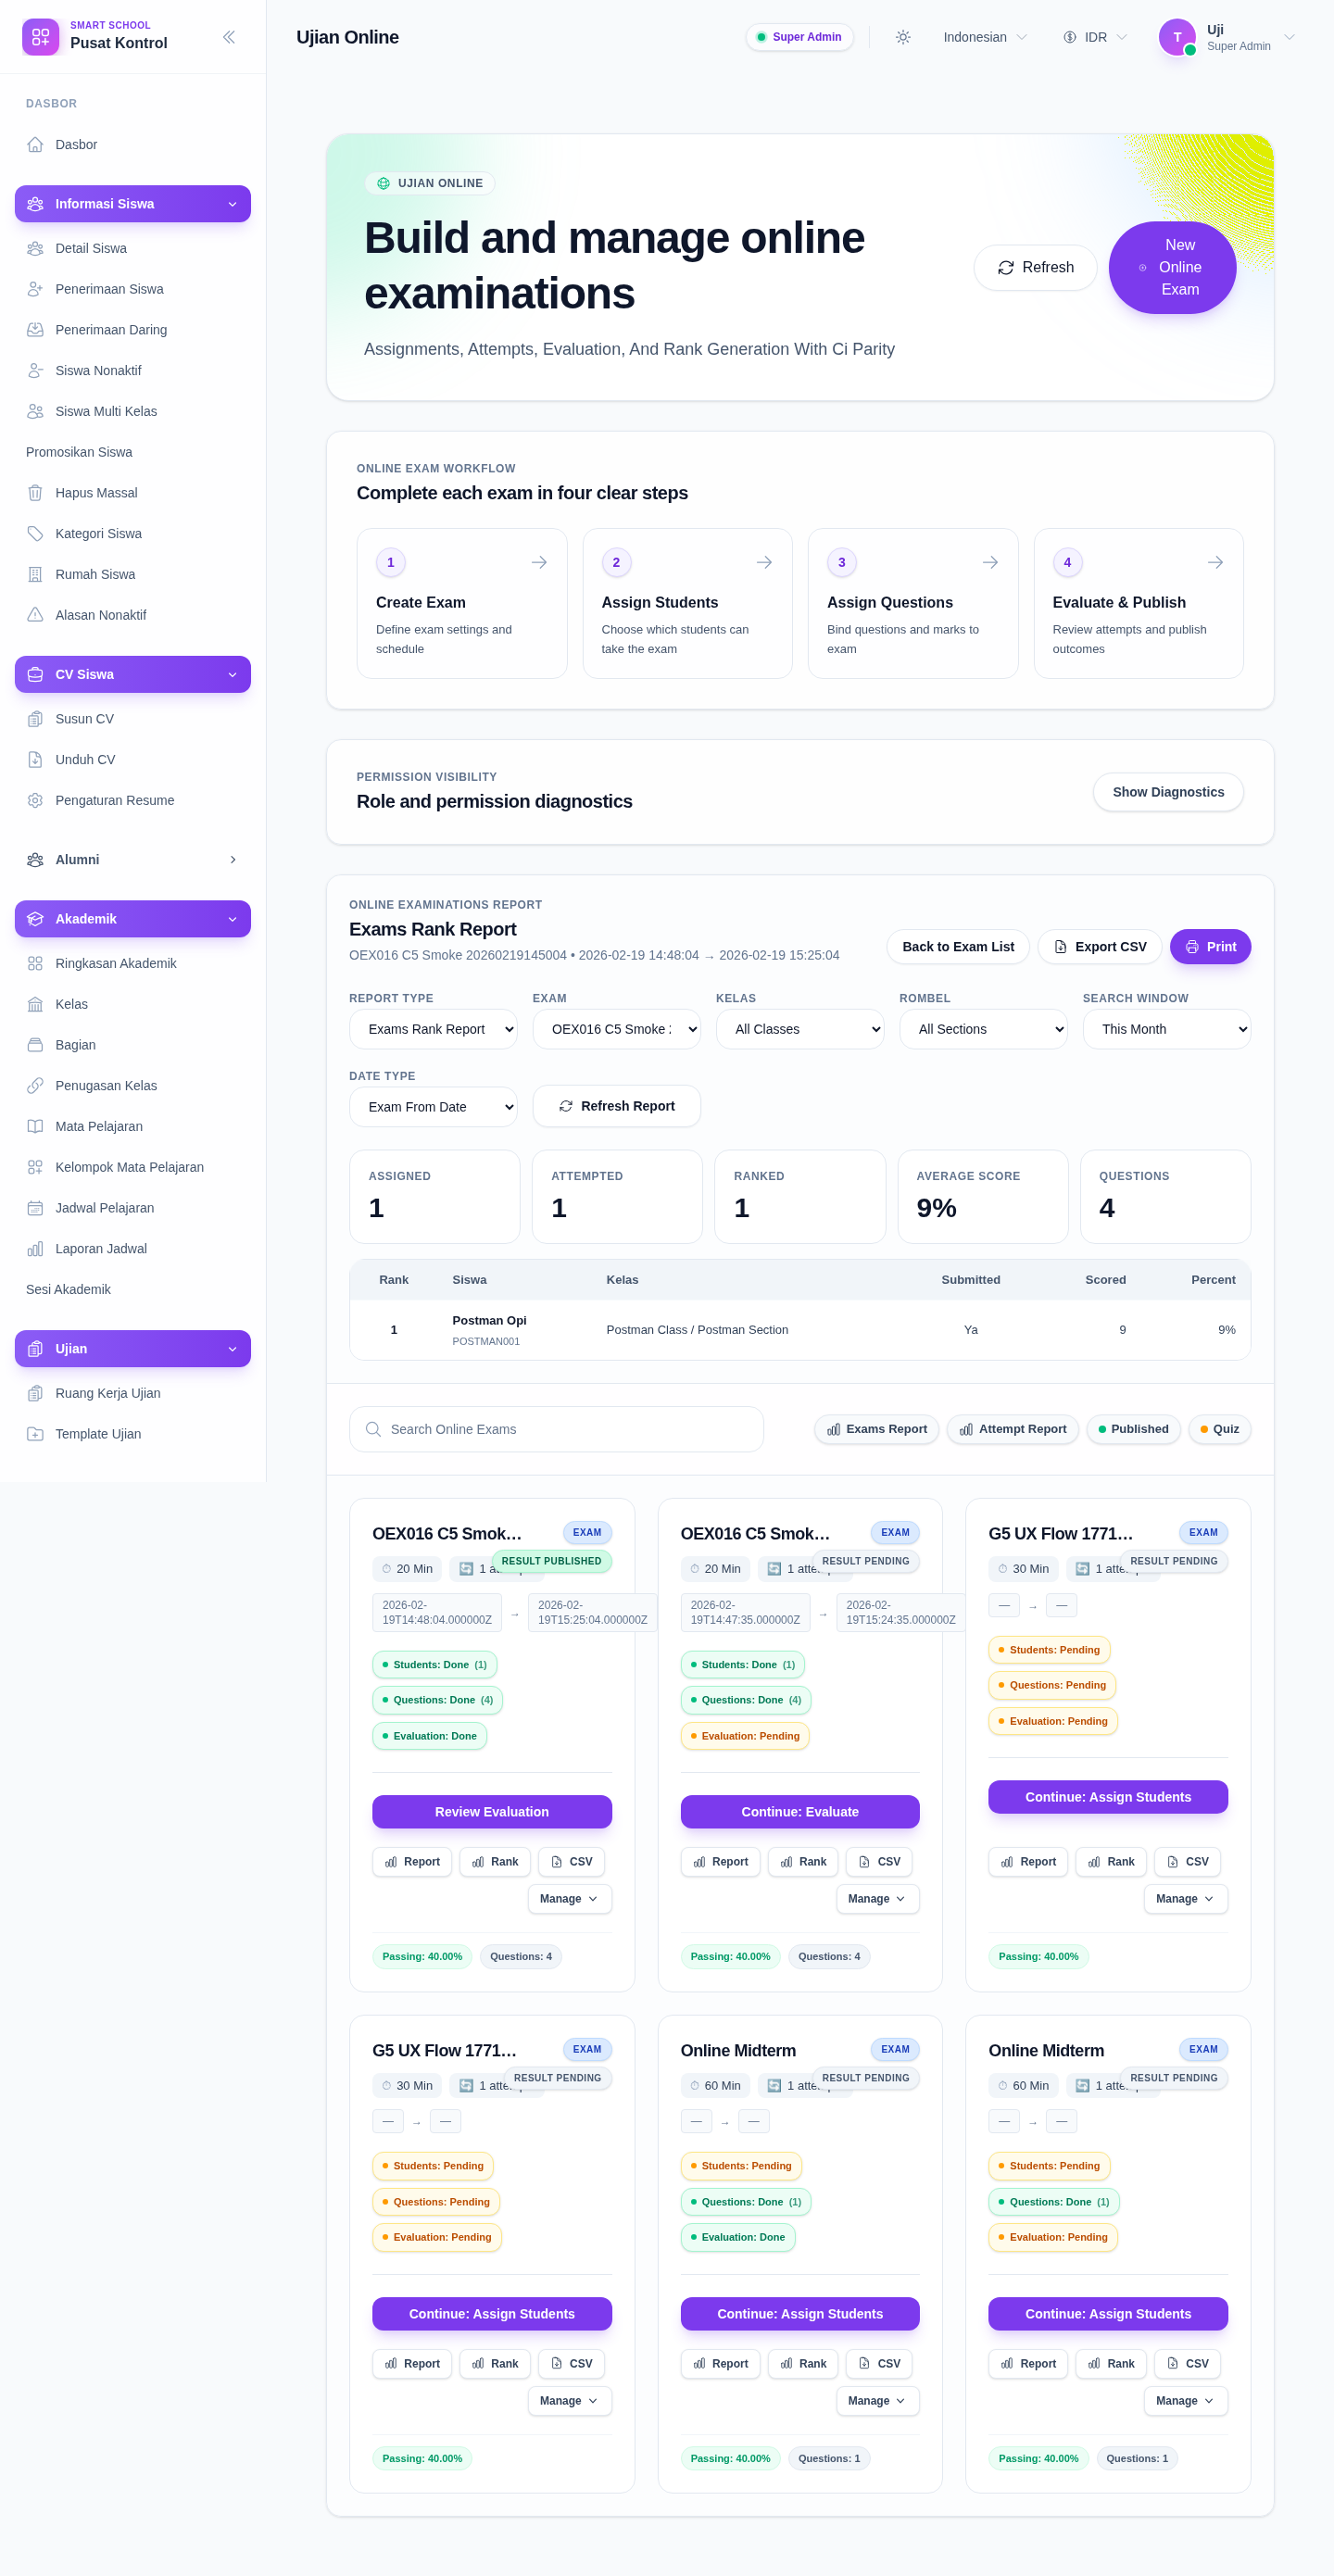Collapse the CV Siswa menu section
Image resolution: width=1334 pixels, height=2576 pixels.
click(133, 675)
